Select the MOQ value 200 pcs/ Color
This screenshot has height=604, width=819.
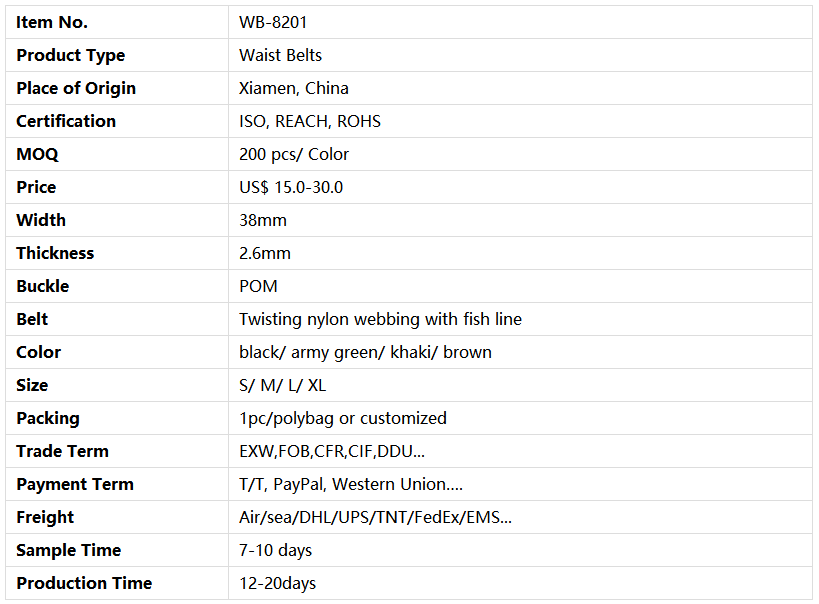(294, 155)
